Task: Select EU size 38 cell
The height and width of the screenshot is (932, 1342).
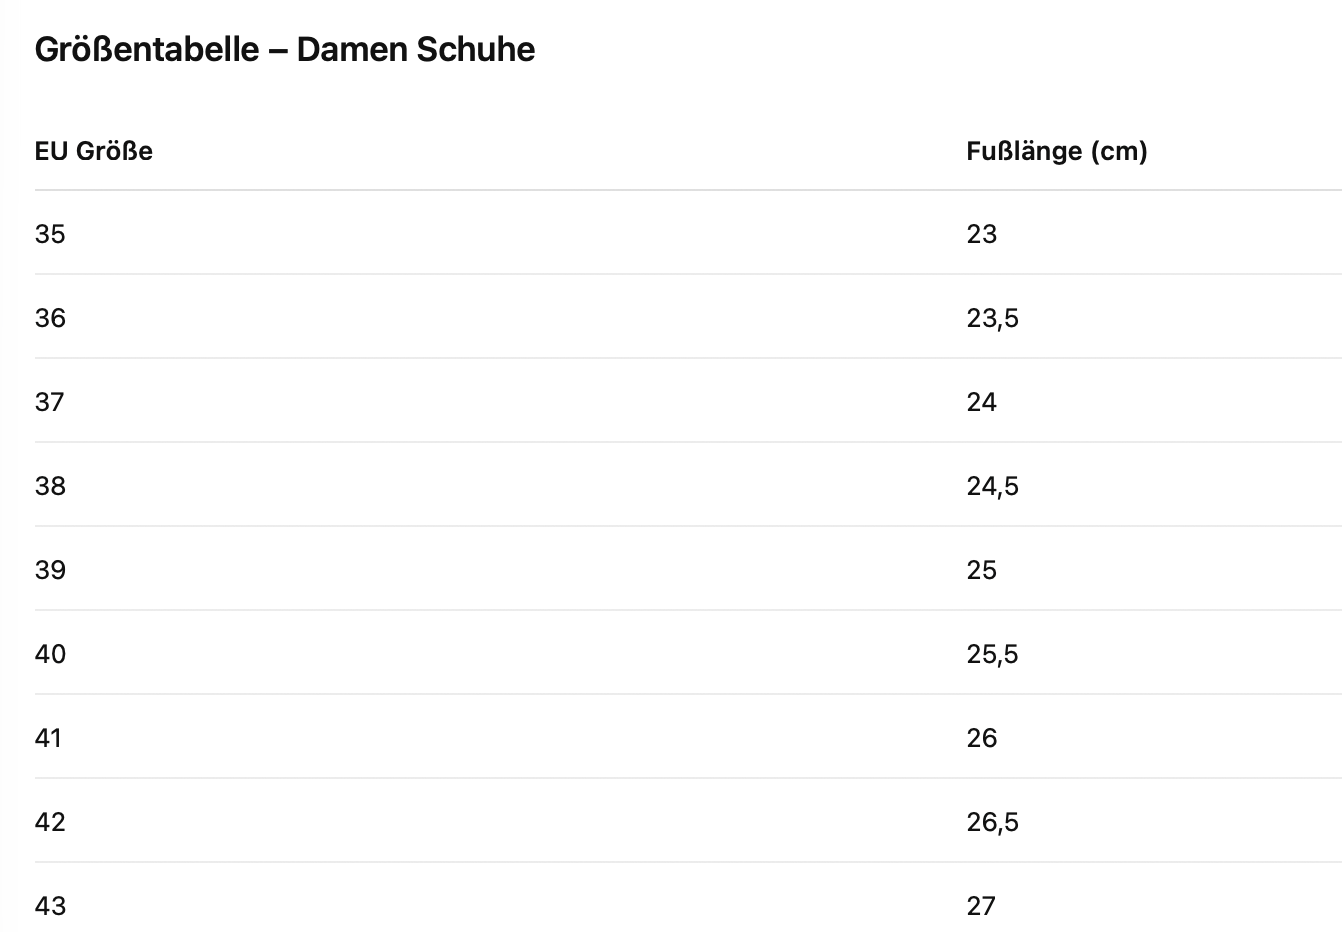Action: [50, 486]
